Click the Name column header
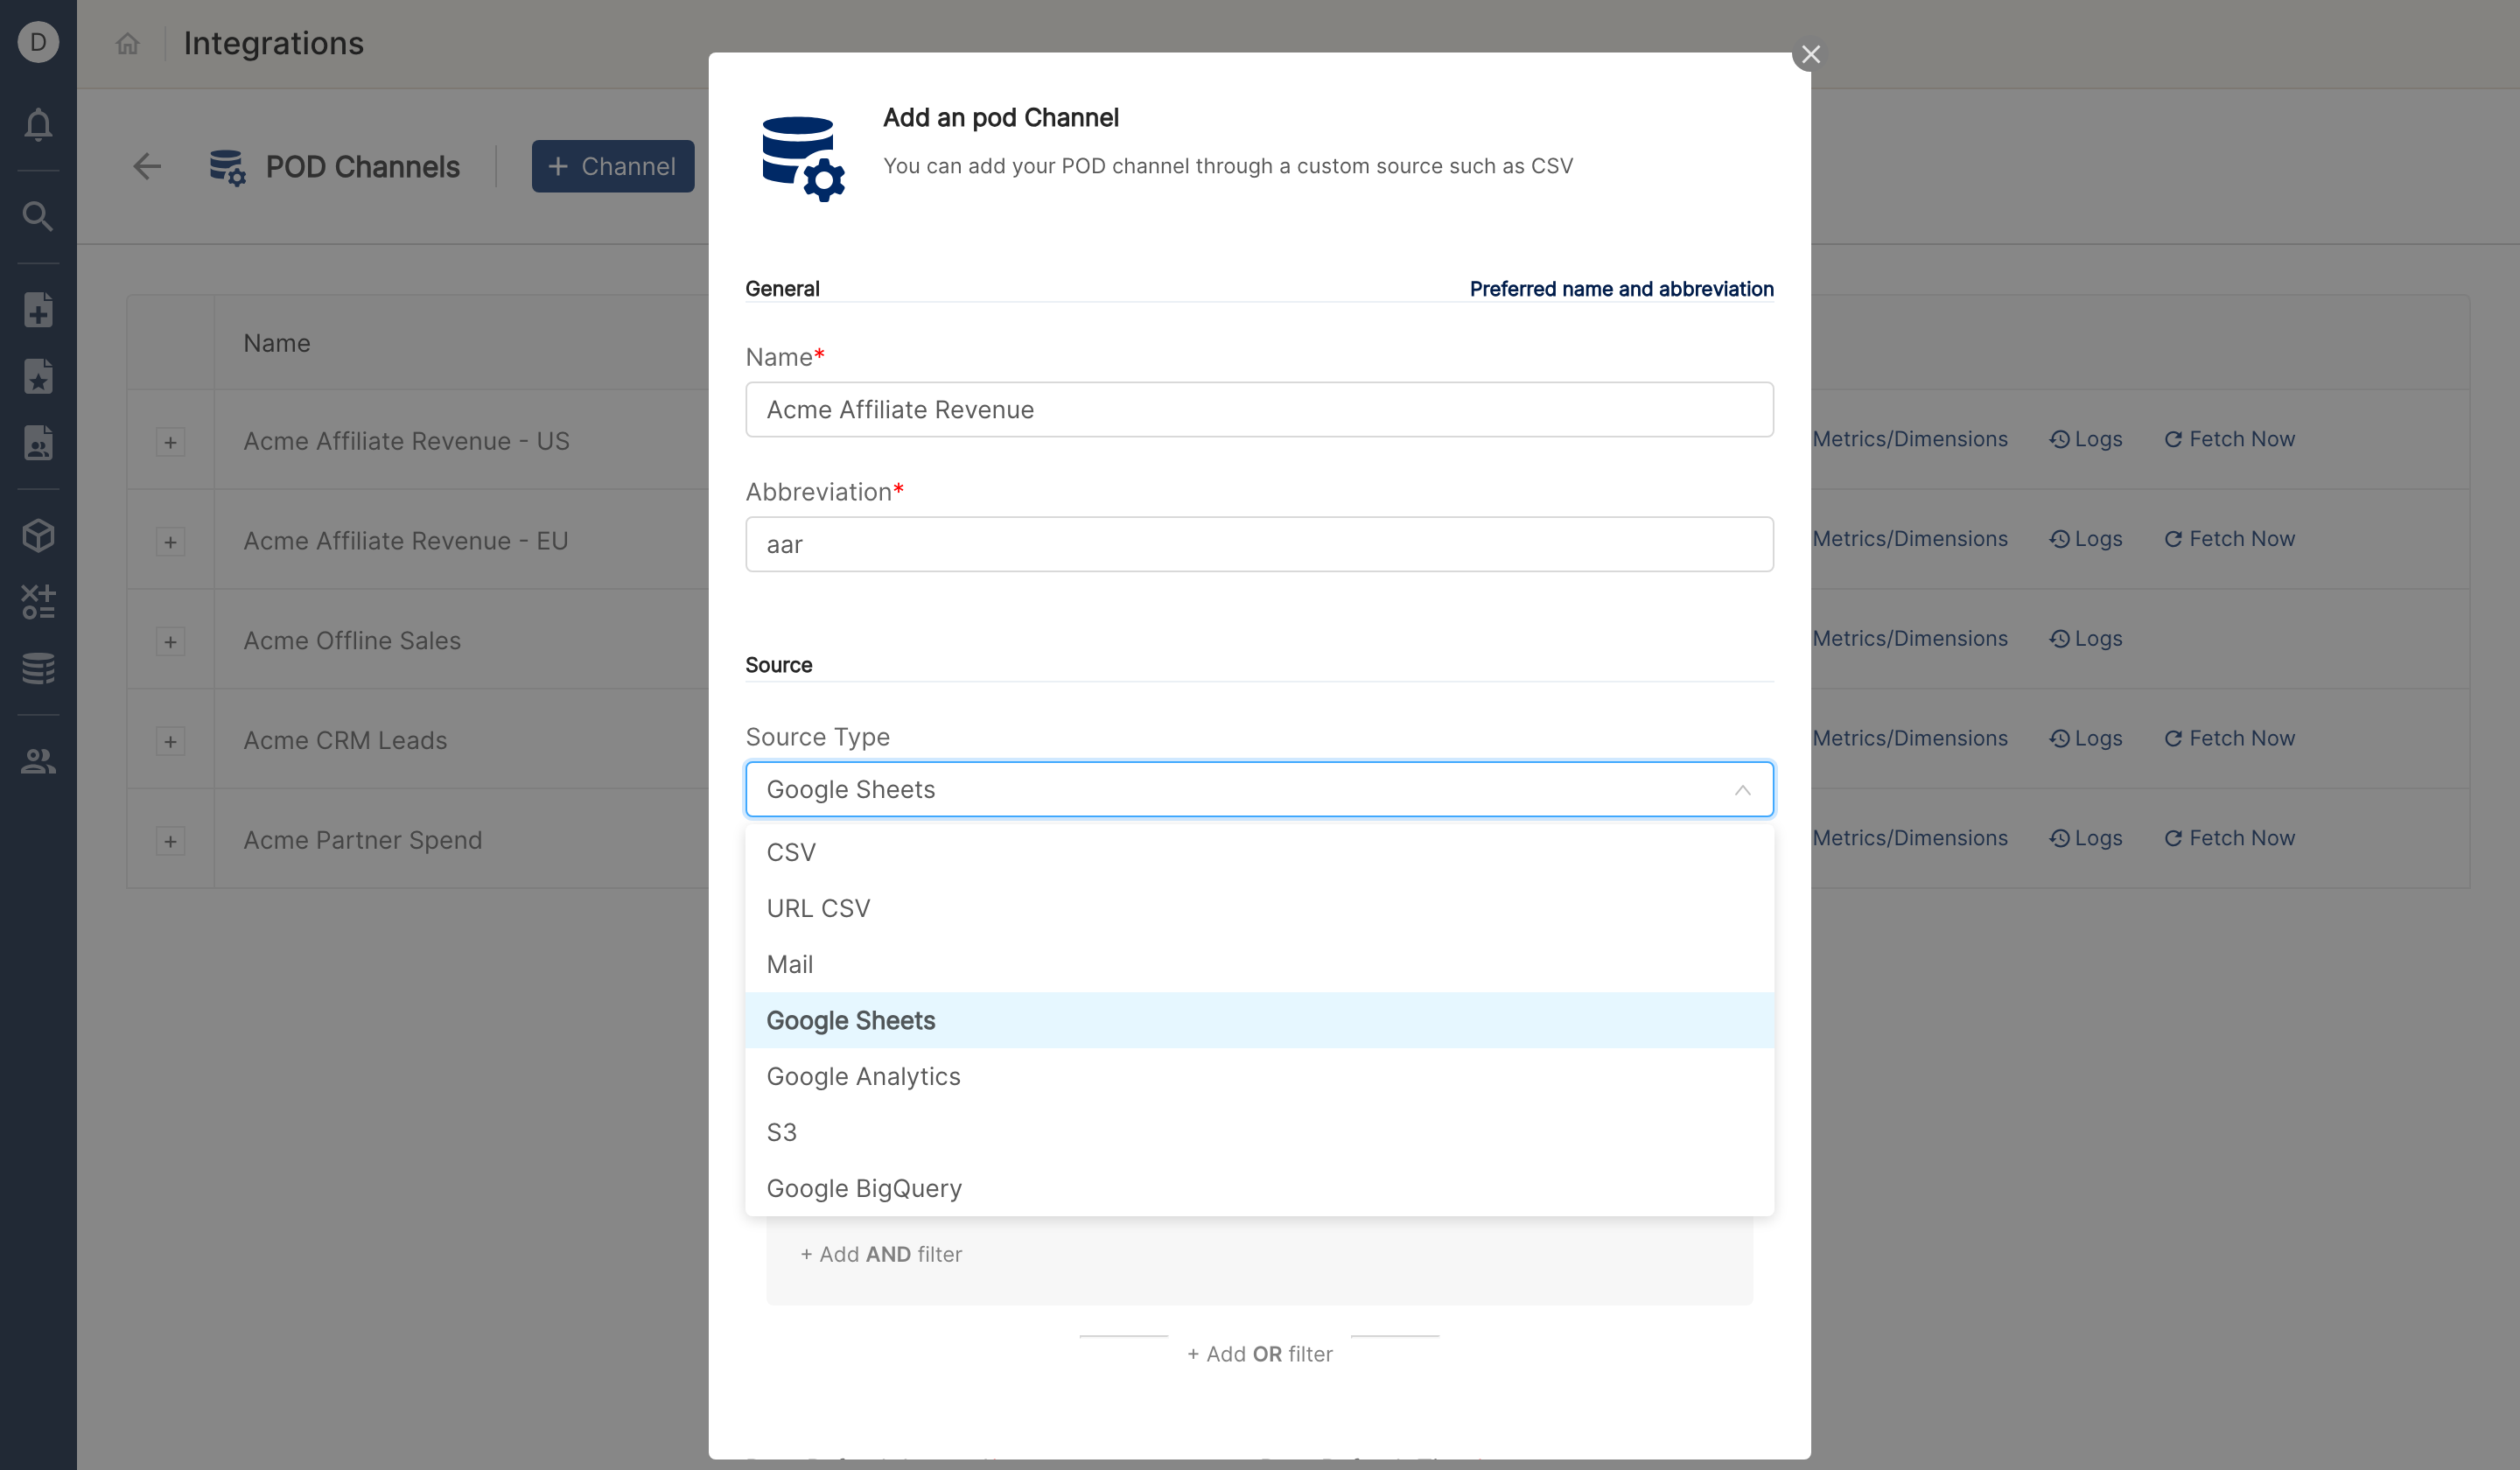Viewport: 2520px width, 1470px height. coord(277,343)
